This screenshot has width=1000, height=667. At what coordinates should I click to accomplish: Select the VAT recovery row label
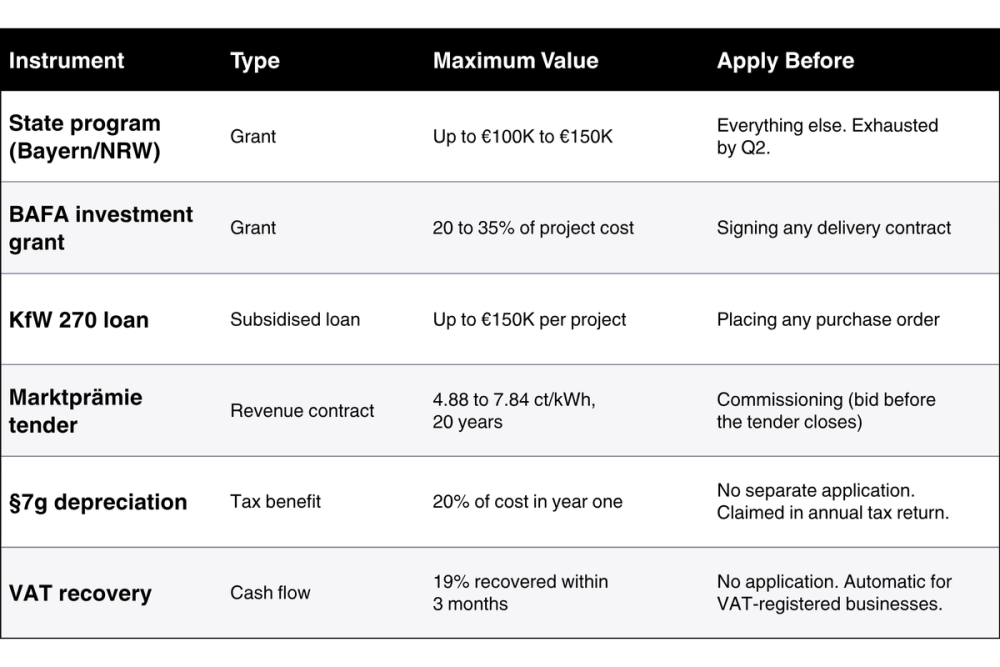(x=80, y=593)
